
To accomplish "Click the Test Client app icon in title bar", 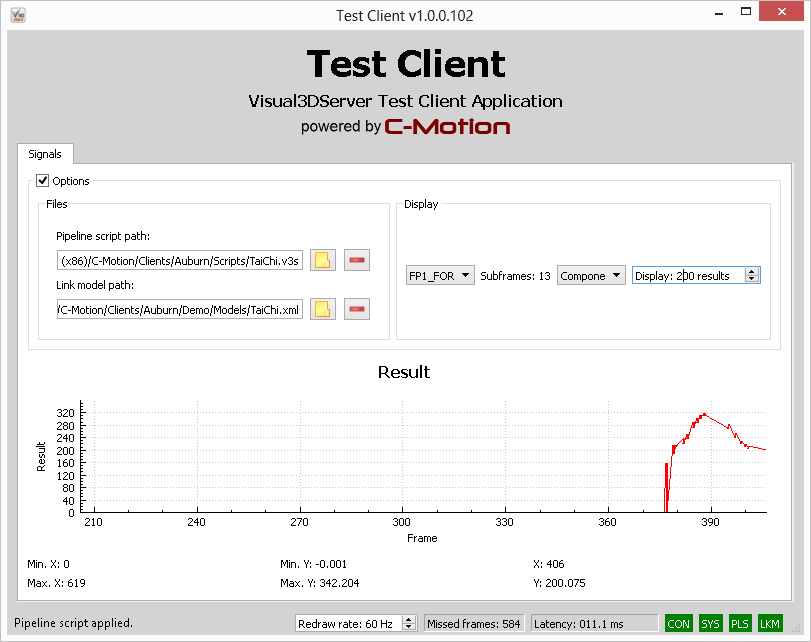I will pyautogui.click(x=18, y=15).
